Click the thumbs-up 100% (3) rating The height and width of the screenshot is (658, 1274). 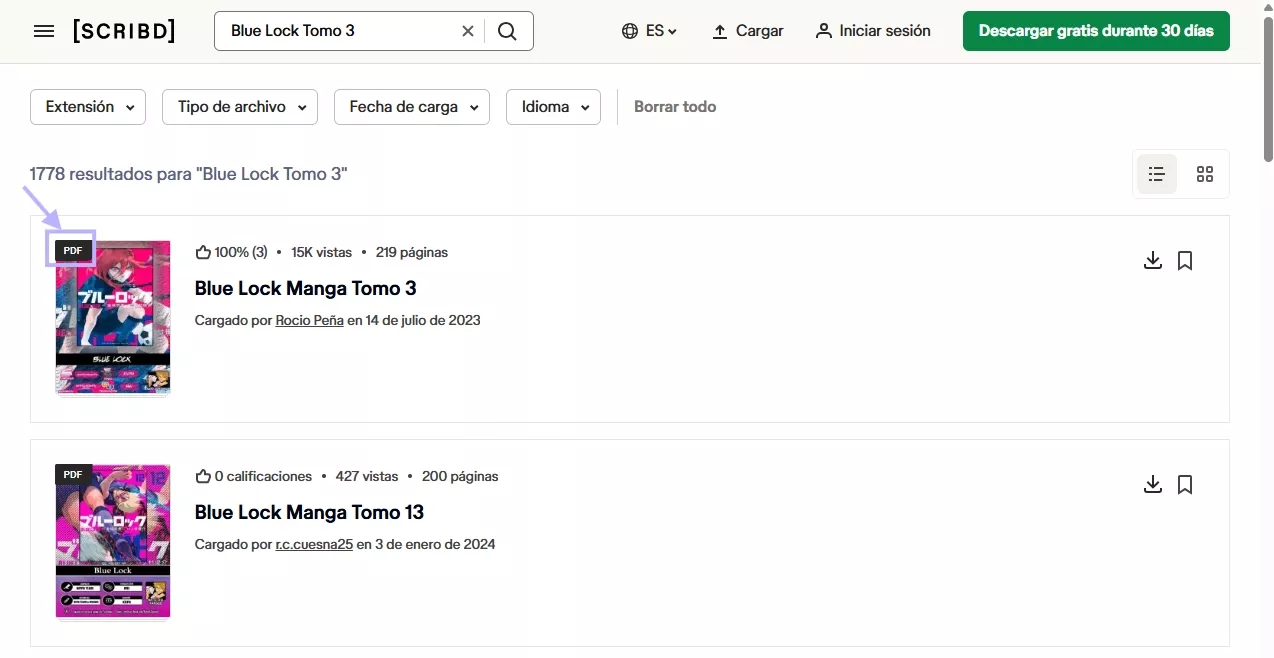point(231,252)
